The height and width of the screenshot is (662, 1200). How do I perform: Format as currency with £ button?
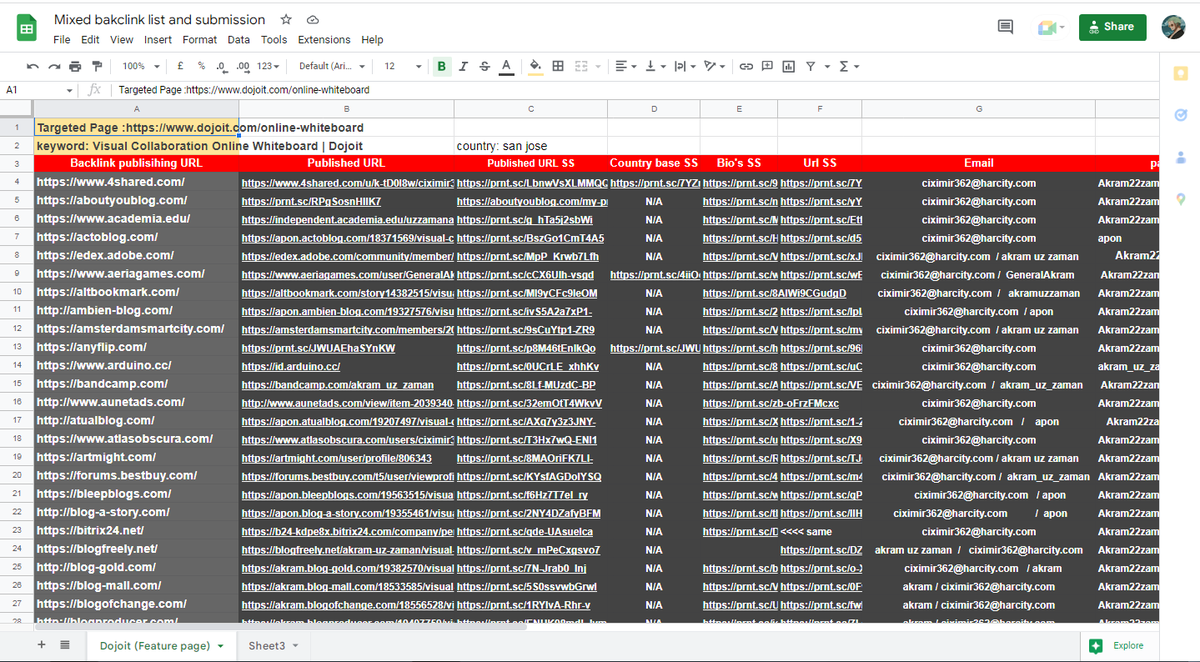click(x=179, y=66)
